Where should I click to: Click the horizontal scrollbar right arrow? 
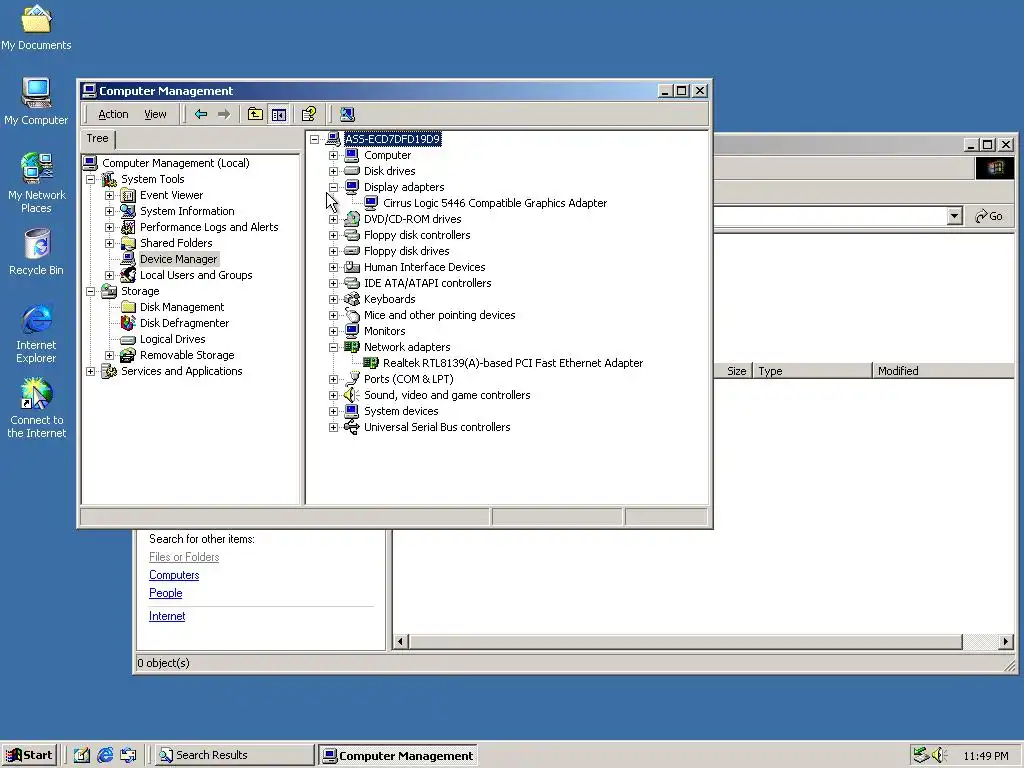pos(1006,642)
